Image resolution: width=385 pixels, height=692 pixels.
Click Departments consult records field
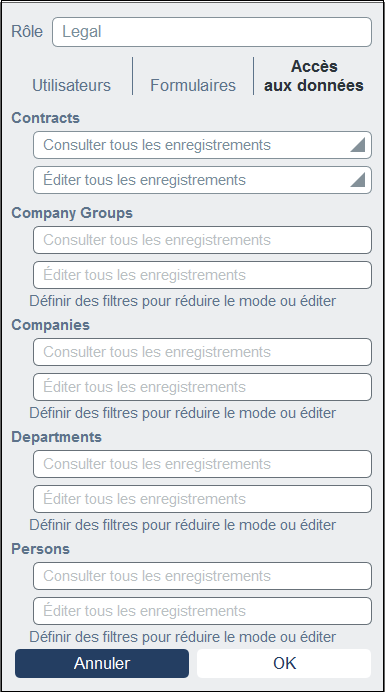click(202, 464)
